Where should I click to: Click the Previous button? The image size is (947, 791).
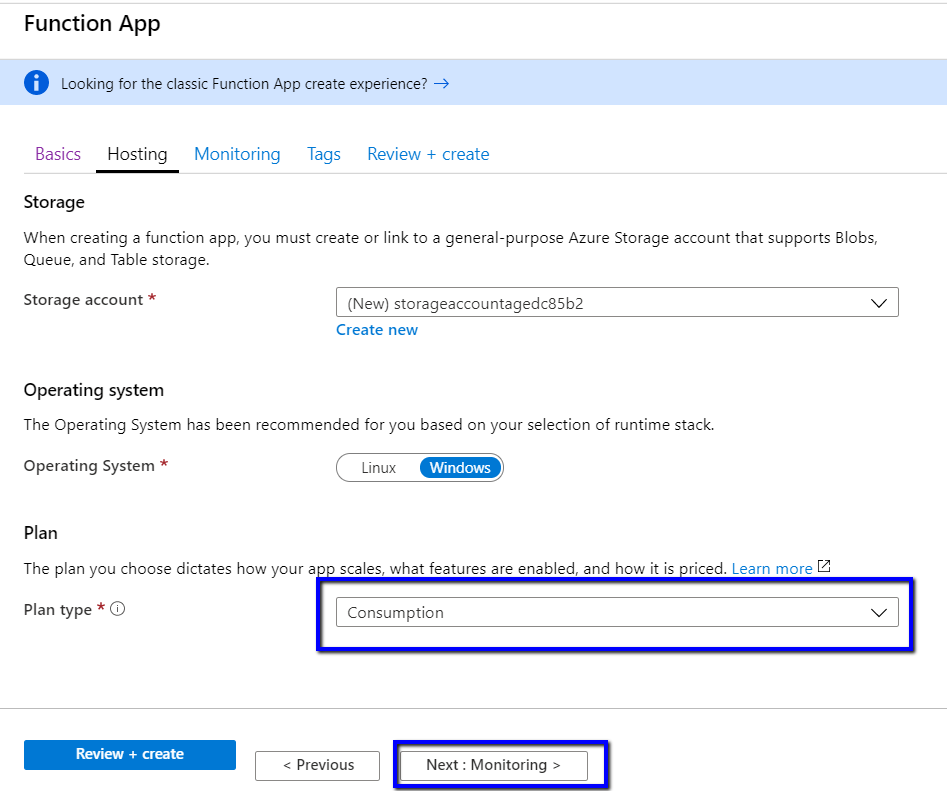[318, 765]
